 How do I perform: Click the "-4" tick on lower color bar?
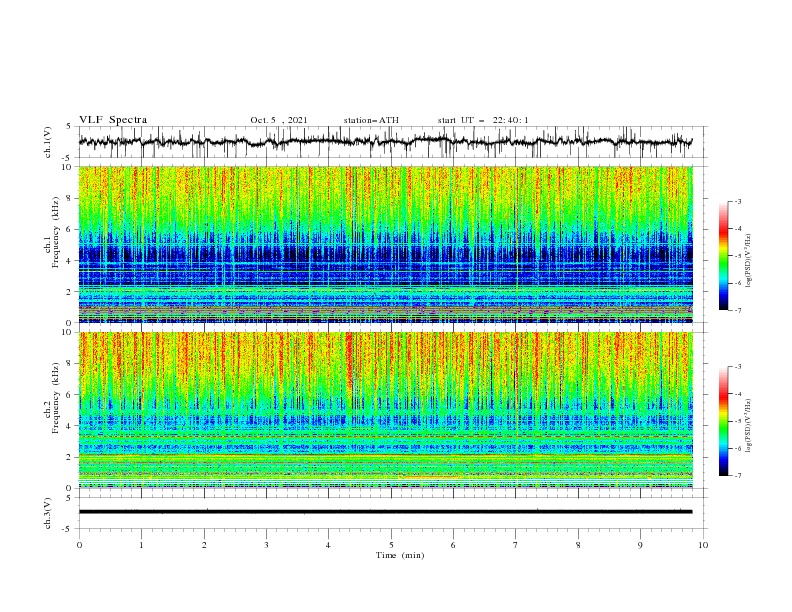pos(737,394)
